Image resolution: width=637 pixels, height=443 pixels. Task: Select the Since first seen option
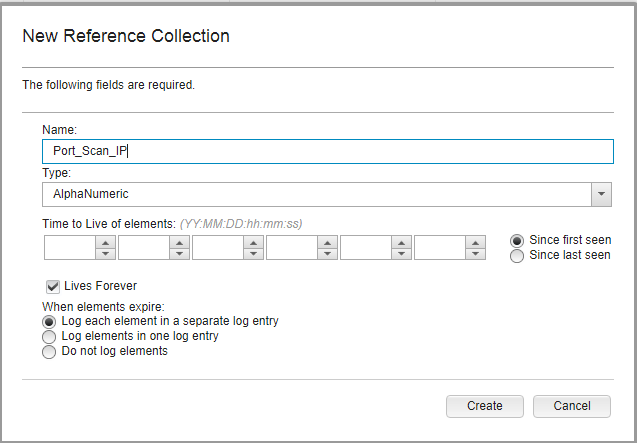[517, 241]
